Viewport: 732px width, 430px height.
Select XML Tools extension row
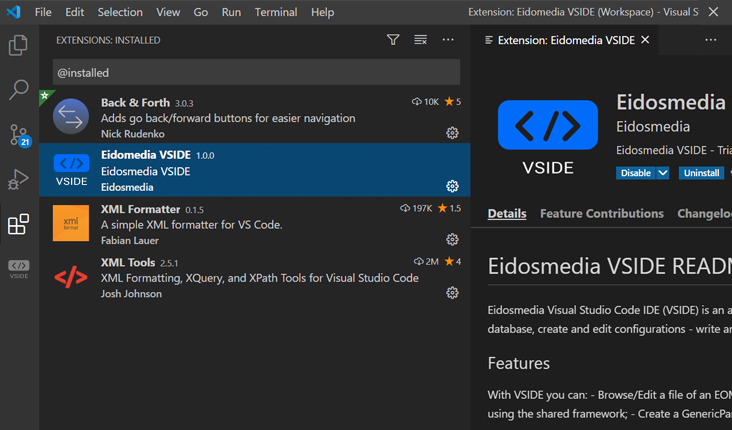click(254, 276)
